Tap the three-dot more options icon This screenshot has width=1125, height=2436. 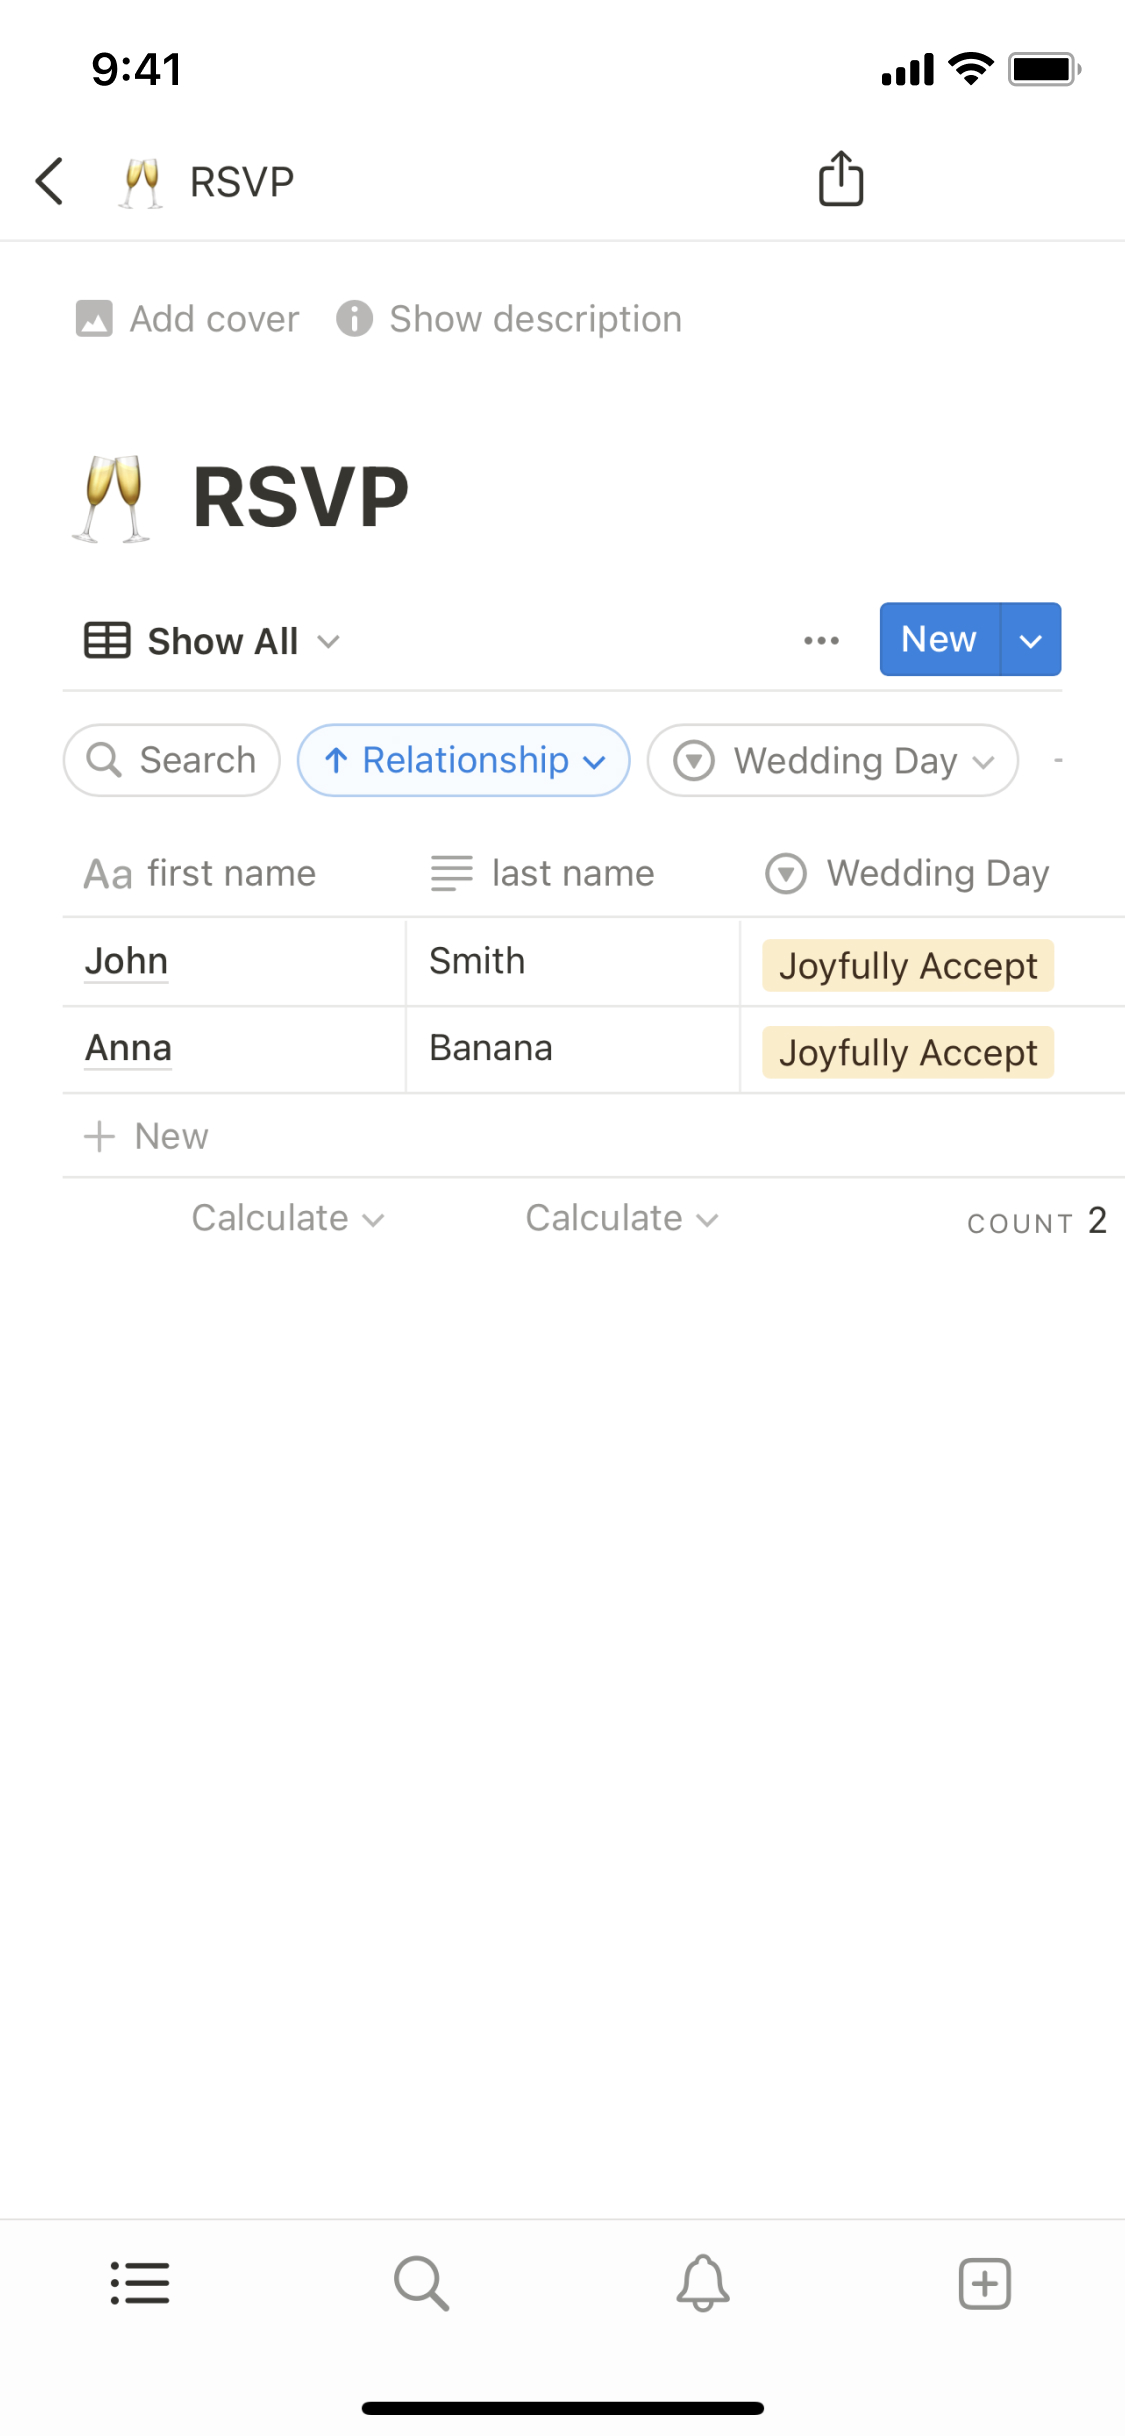[821, 641]
